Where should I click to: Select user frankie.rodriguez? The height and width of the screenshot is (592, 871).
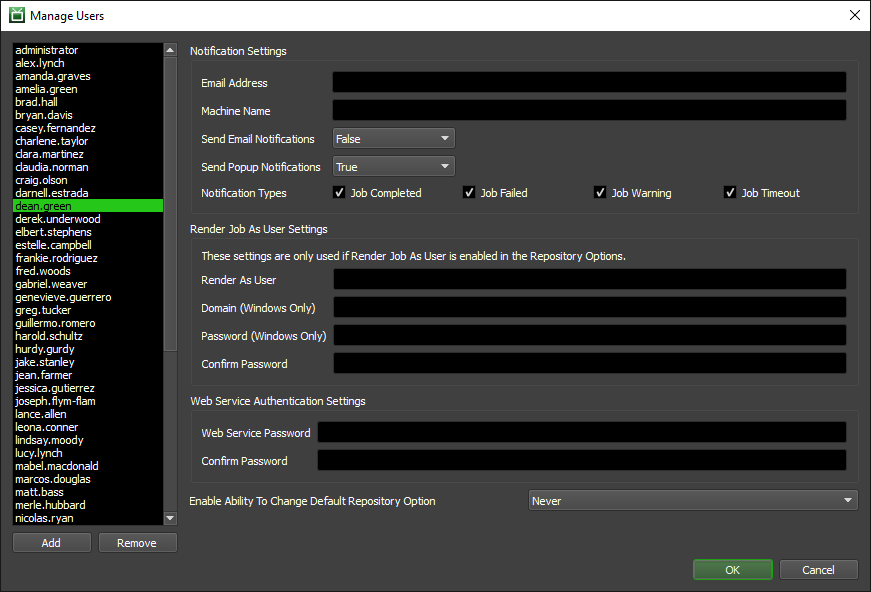point(88,258)
